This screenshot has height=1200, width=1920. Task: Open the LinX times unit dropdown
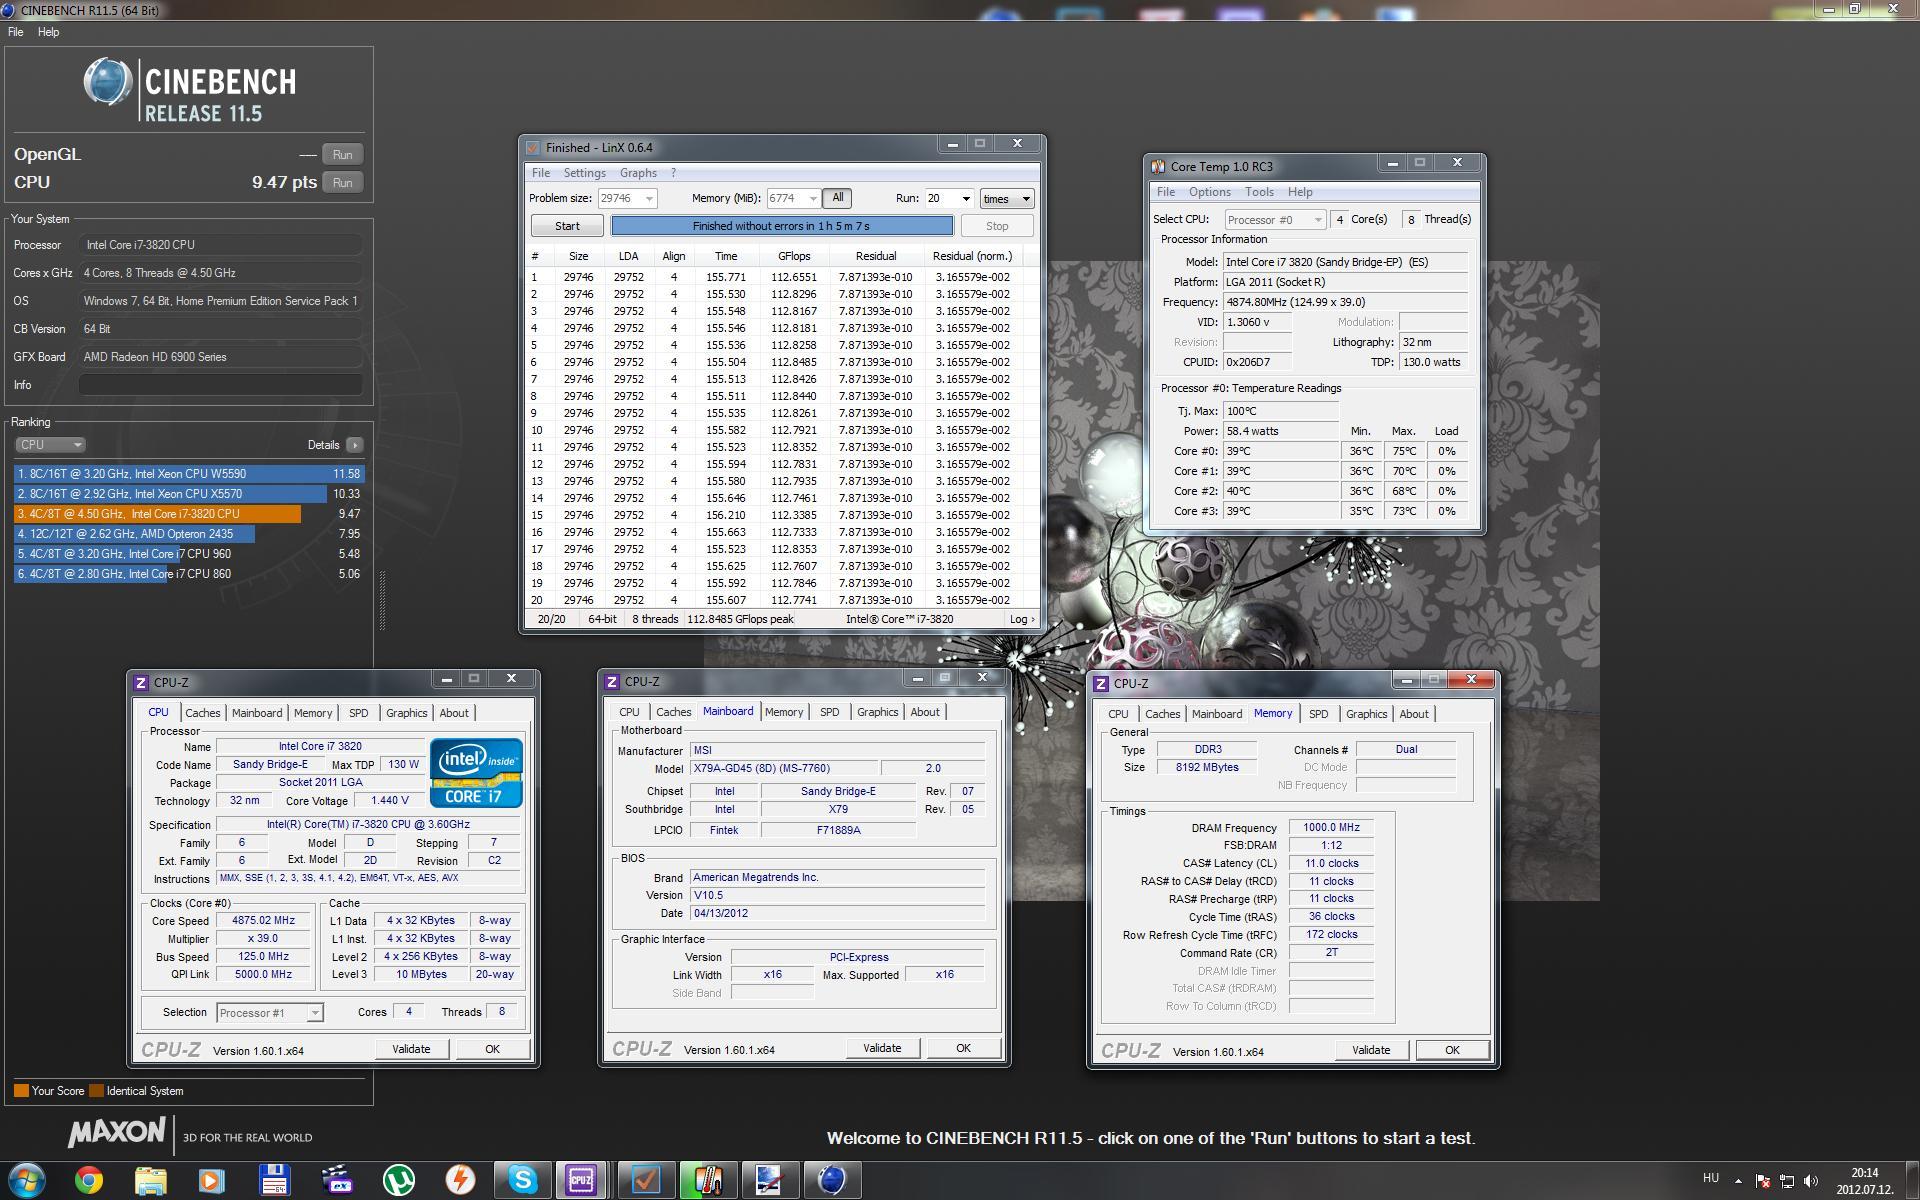tap(1006, 199)
